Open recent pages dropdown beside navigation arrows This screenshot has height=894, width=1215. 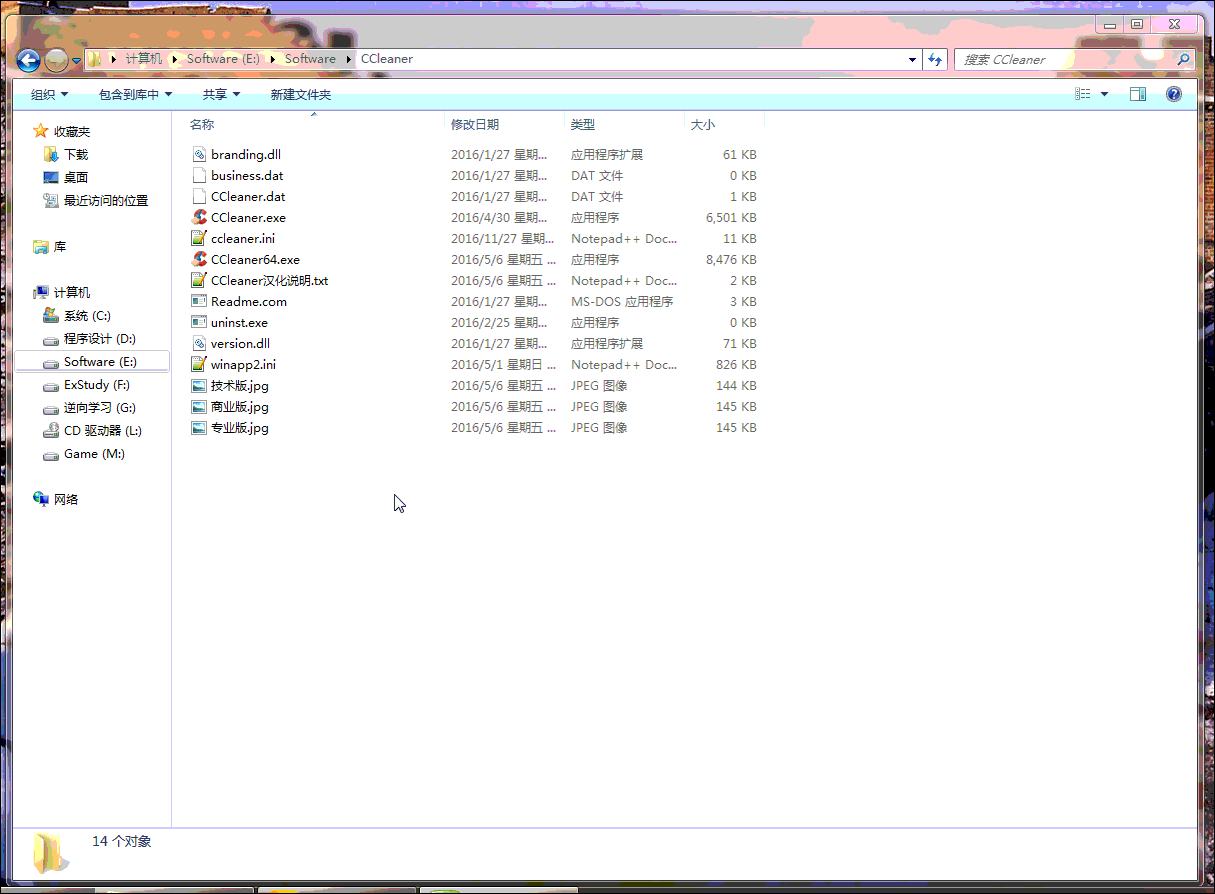[76, 60]
